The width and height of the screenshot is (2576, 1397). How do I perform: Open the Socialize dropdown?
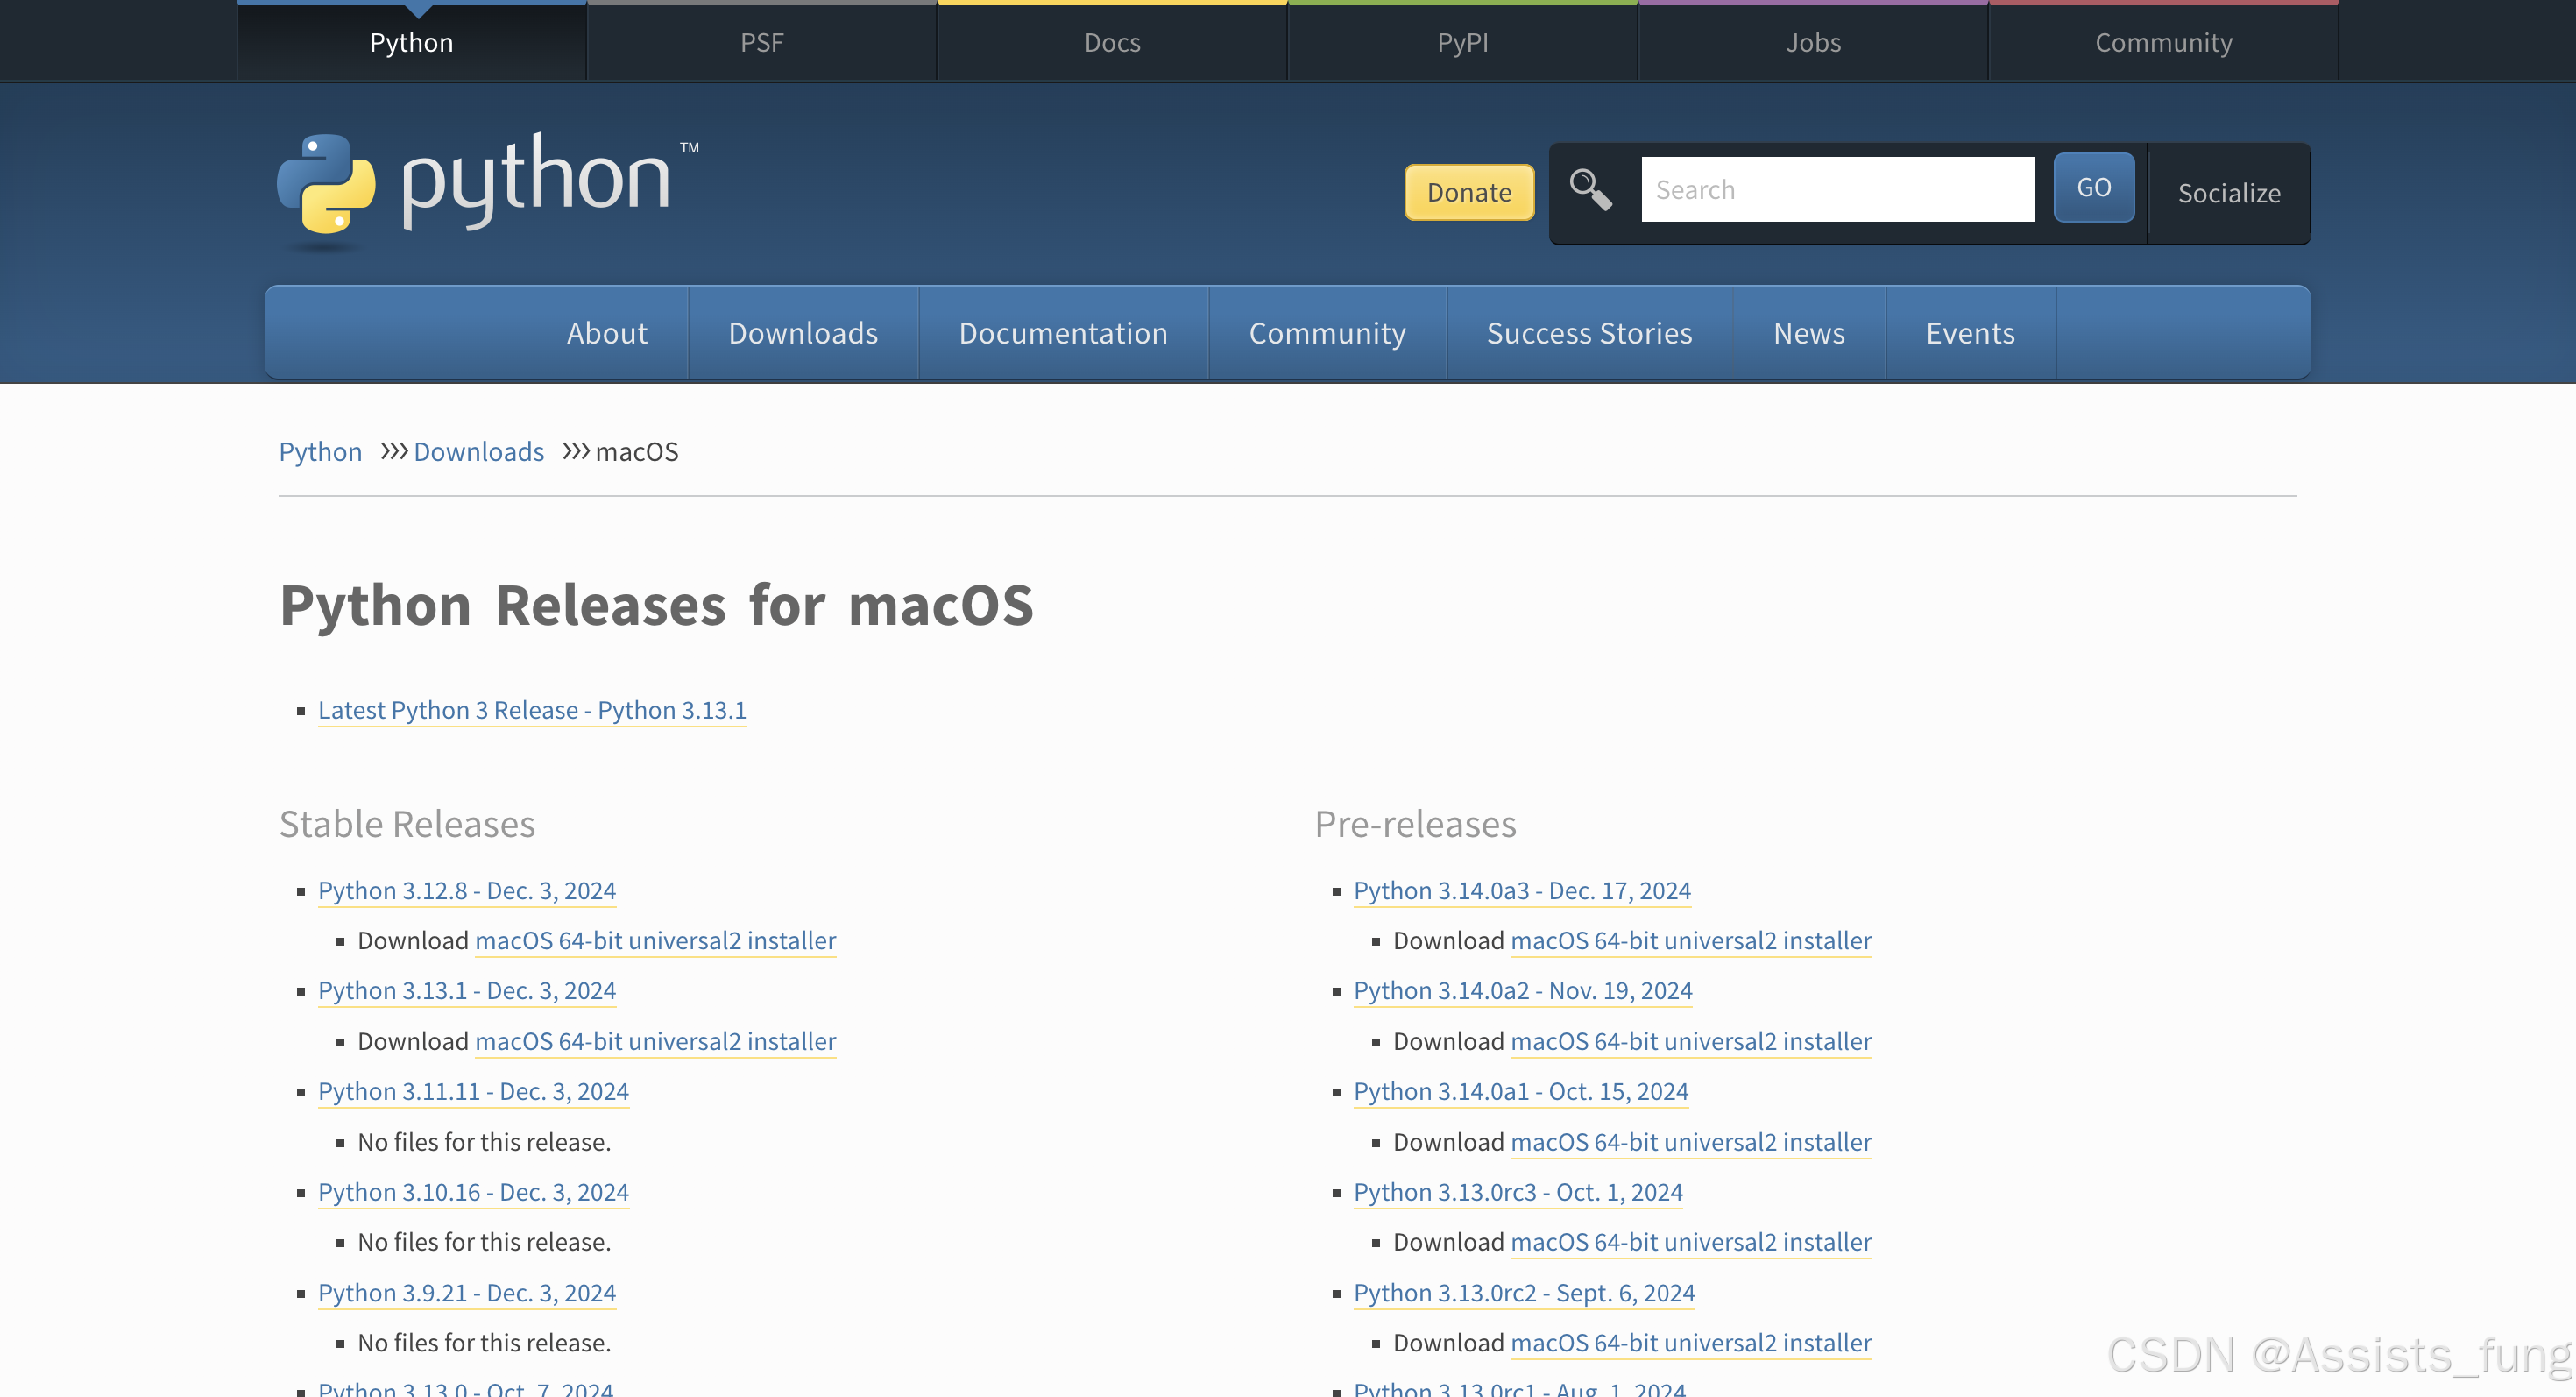click(x=2228, y=193)
